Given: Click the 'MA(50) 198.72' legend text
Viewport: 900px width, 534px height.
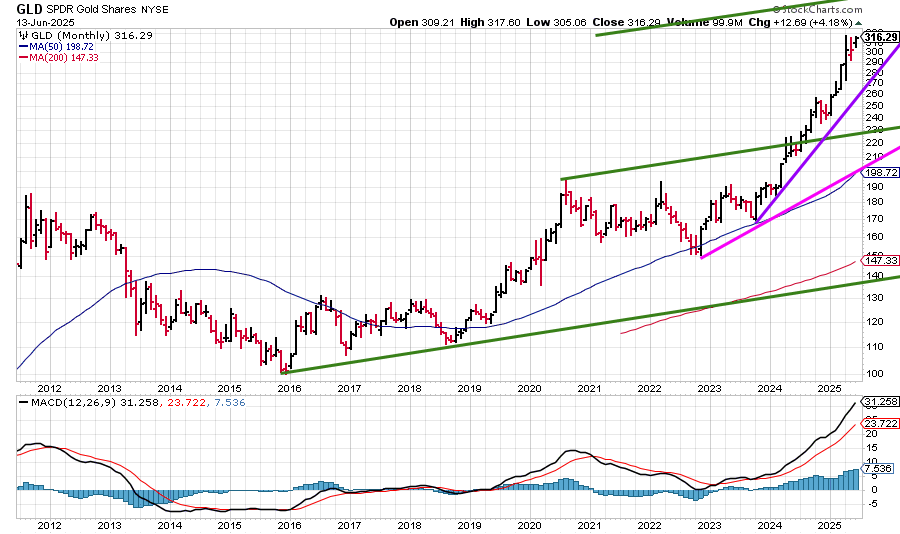Looking at the screenshot, I should [61, 47].
